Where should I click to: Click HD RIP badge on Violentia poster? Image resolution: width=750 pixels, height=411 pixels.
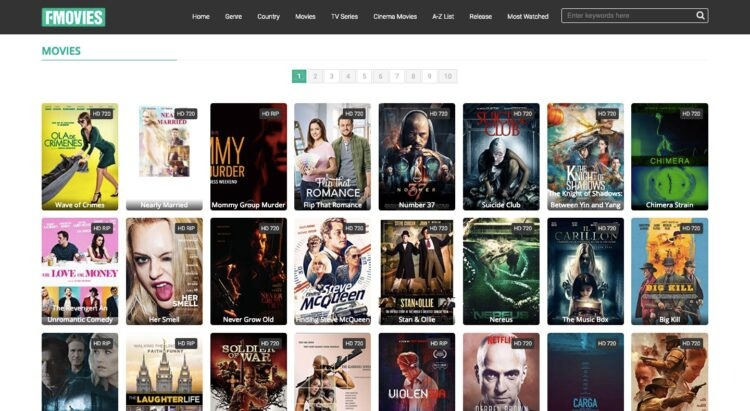point(439,343)
